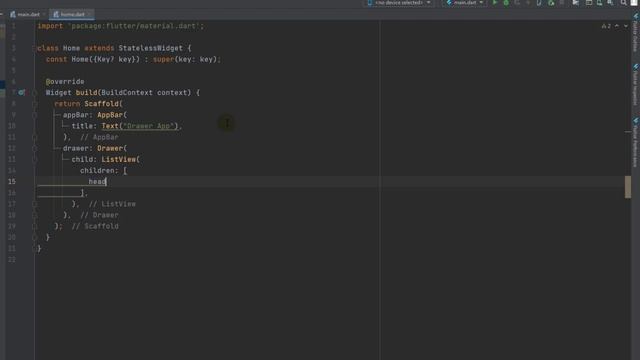Viewport: 640px width, 360px height.
Task: Click the warnings count indicator in editor corner
Action: [x=606, y=26]
